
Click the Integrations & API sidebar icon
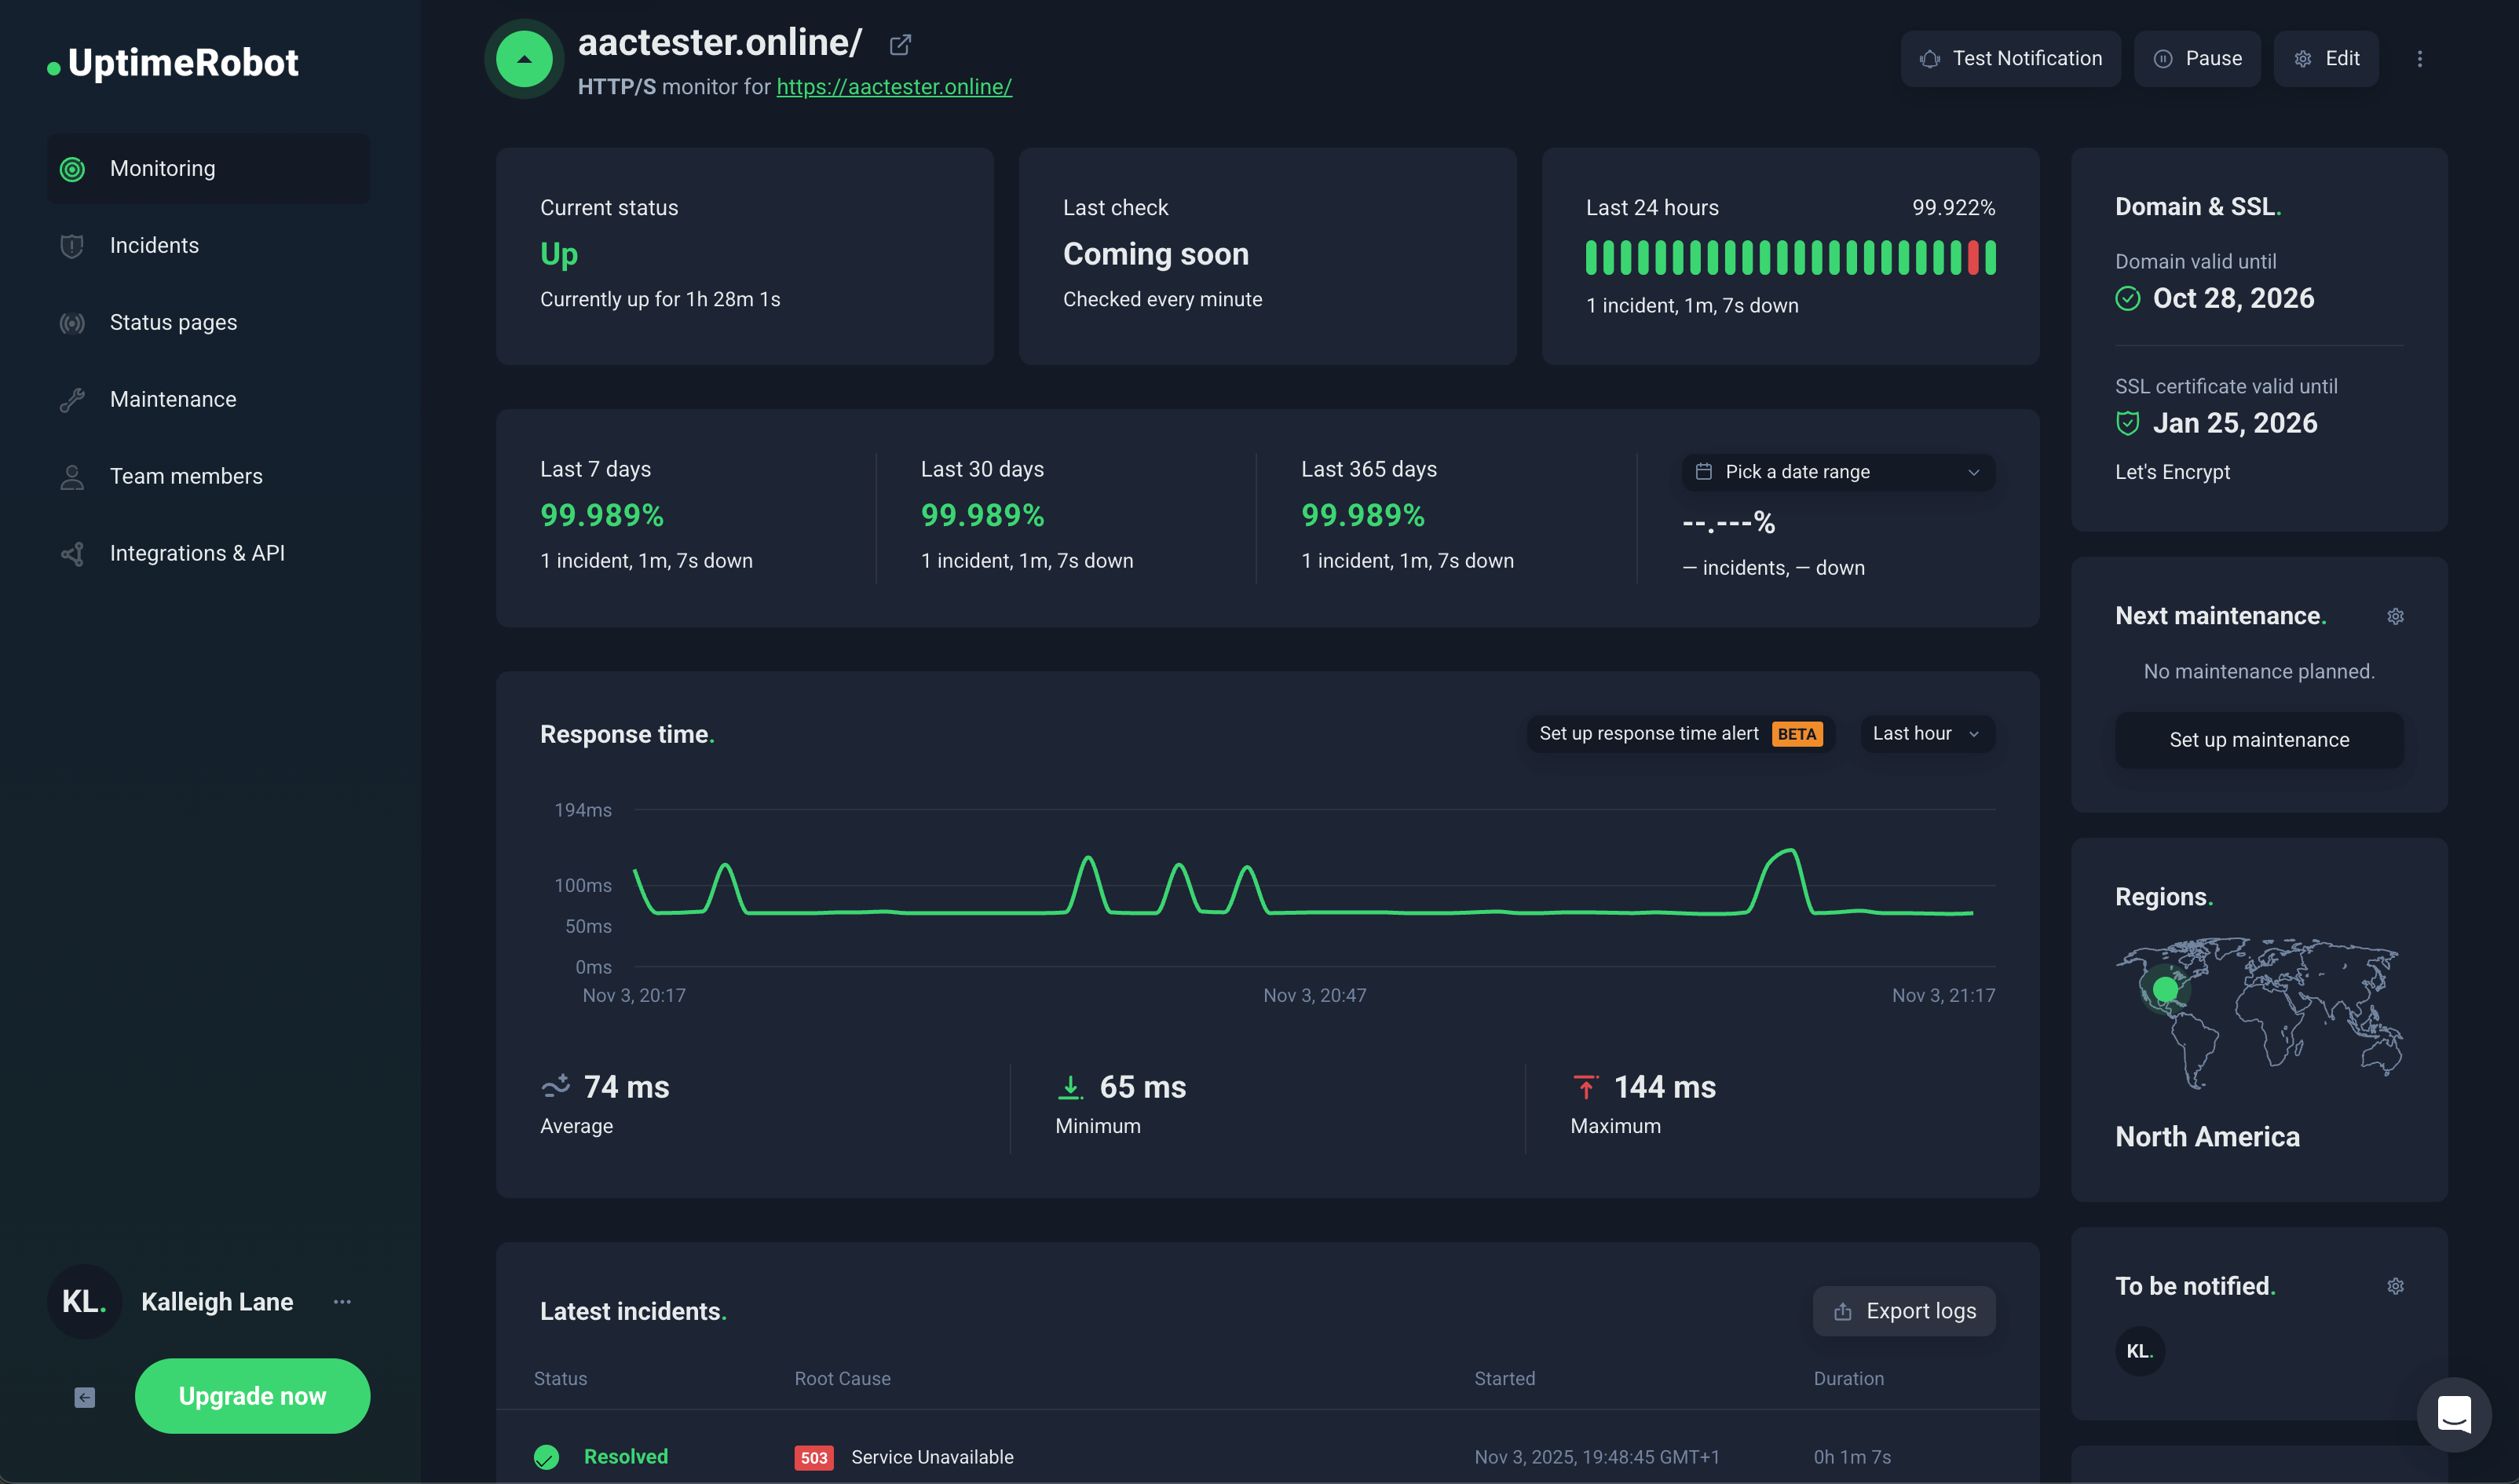pyautogui.click(x=72, y=553)
